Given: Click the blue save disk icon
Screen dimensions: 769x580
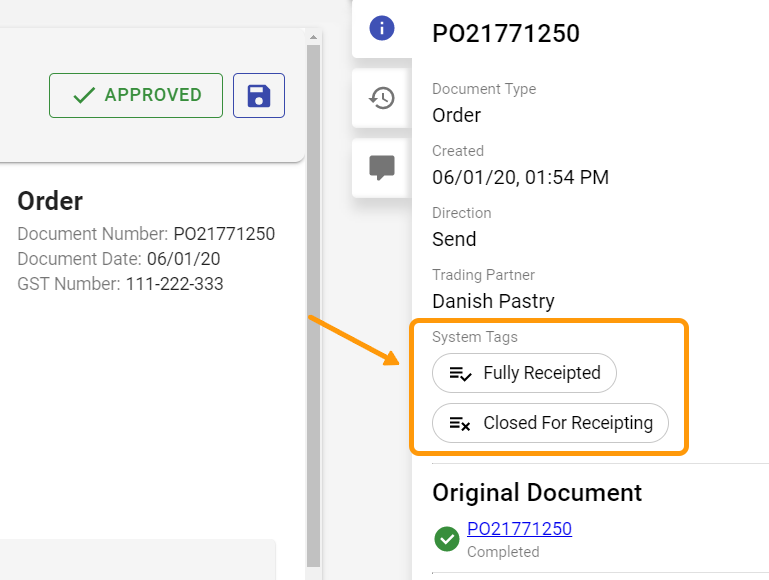Looking at the screenshot, I should tap(259, 96).
